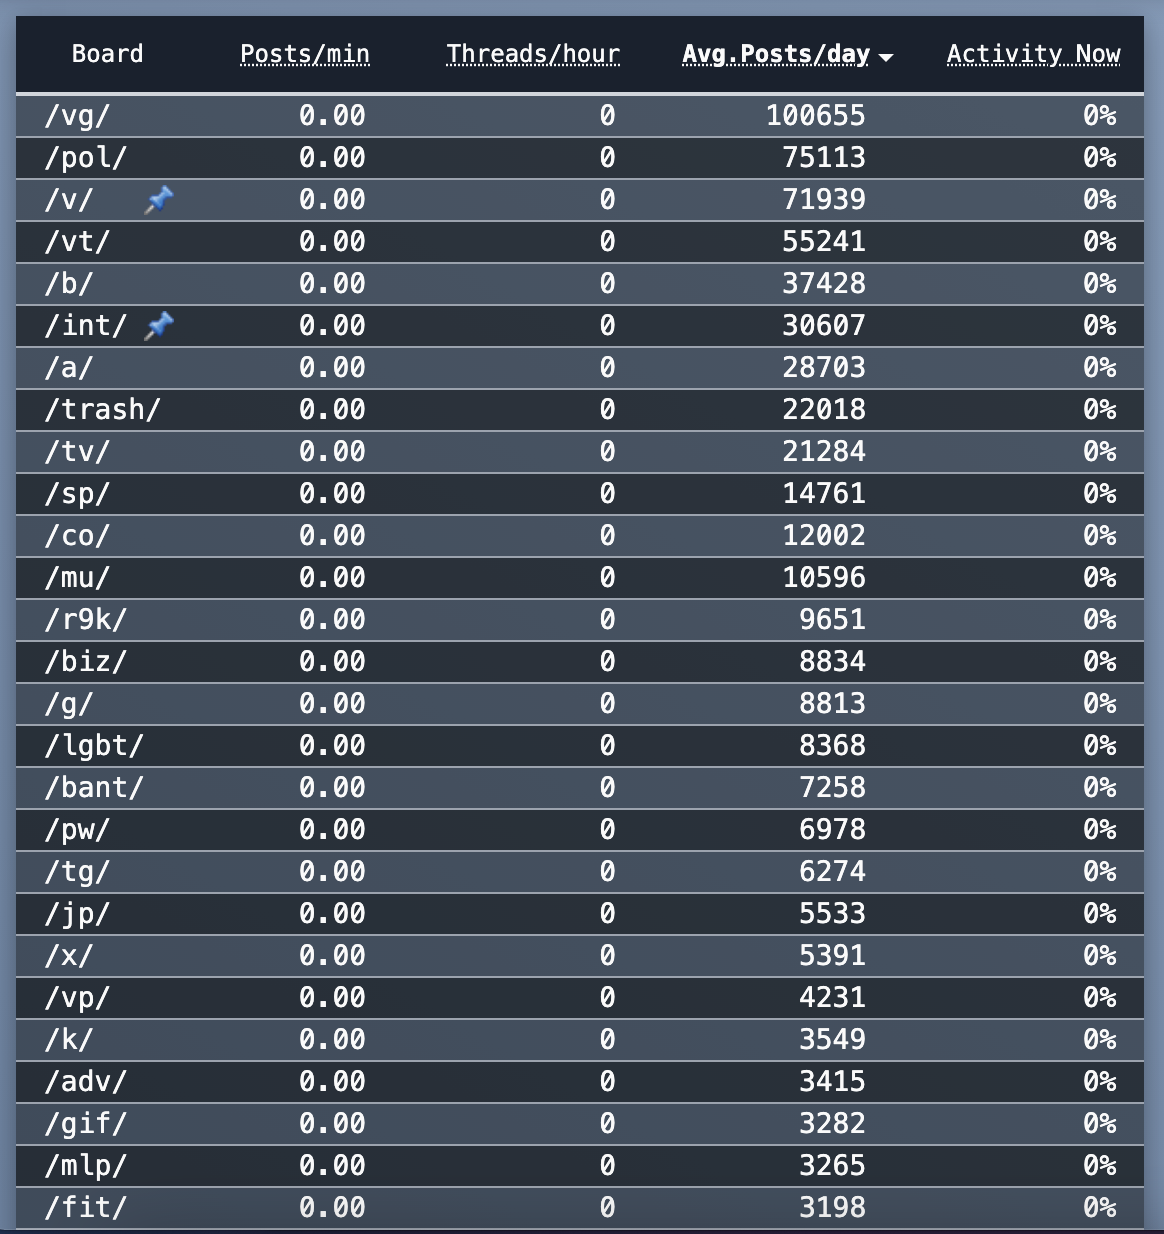Image resolution: width=1164 pixels, height=1234 pixels.
Task: Toggle the sort arrow next to Avg.Posts/day
Action: click(885, 57)
